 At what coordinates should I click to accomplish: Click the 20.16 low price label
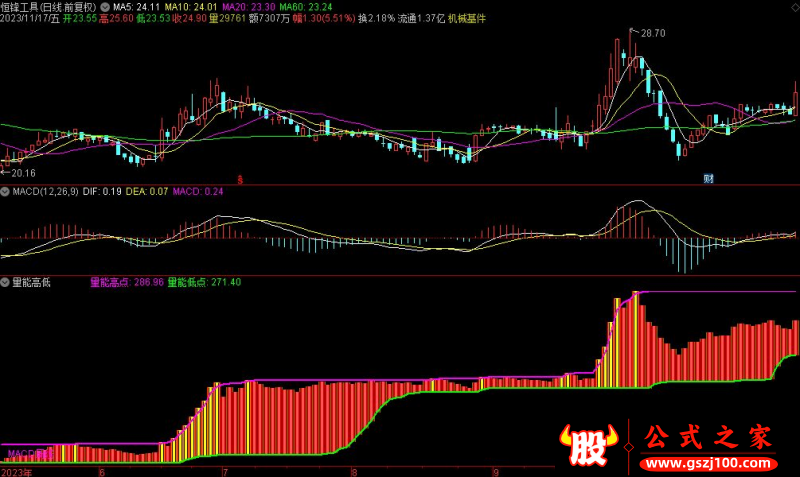pos(23,173)
